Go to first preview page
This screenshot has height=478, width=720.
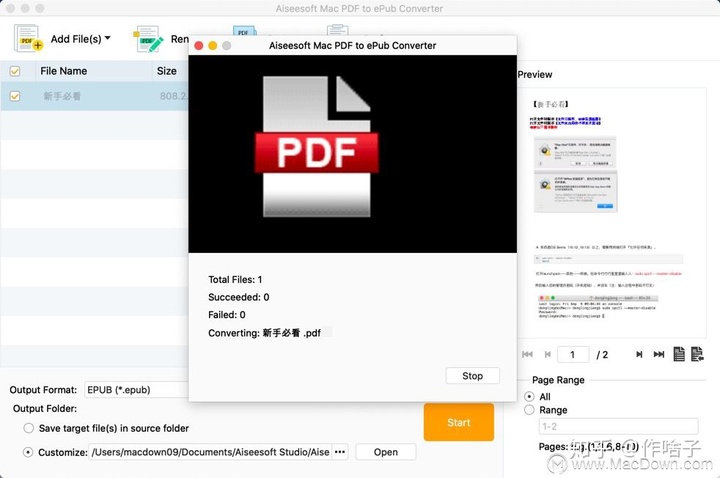(x=528, y=354)
